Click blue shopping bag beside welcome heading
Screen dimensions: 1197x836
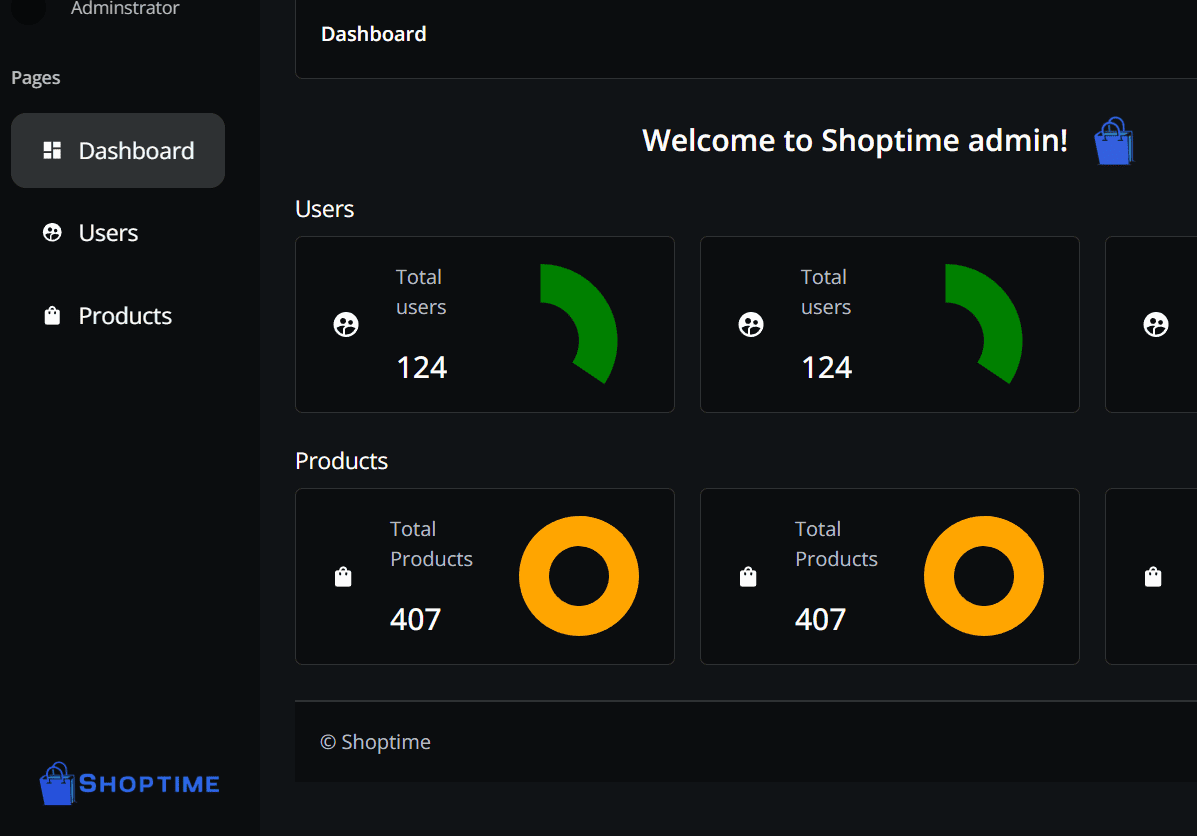point(1113,142)
